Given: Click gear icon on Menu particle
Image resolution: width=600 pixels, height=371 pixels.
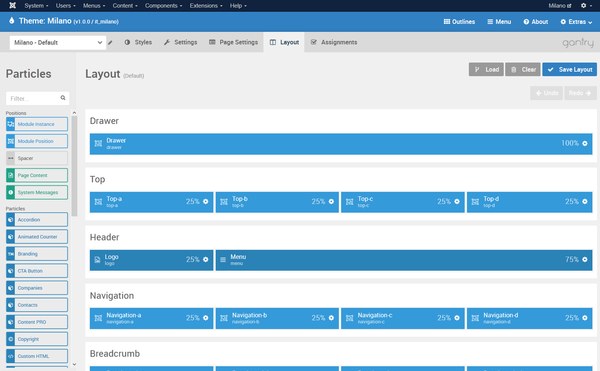Looking at the screenshot, I should 585,260.
